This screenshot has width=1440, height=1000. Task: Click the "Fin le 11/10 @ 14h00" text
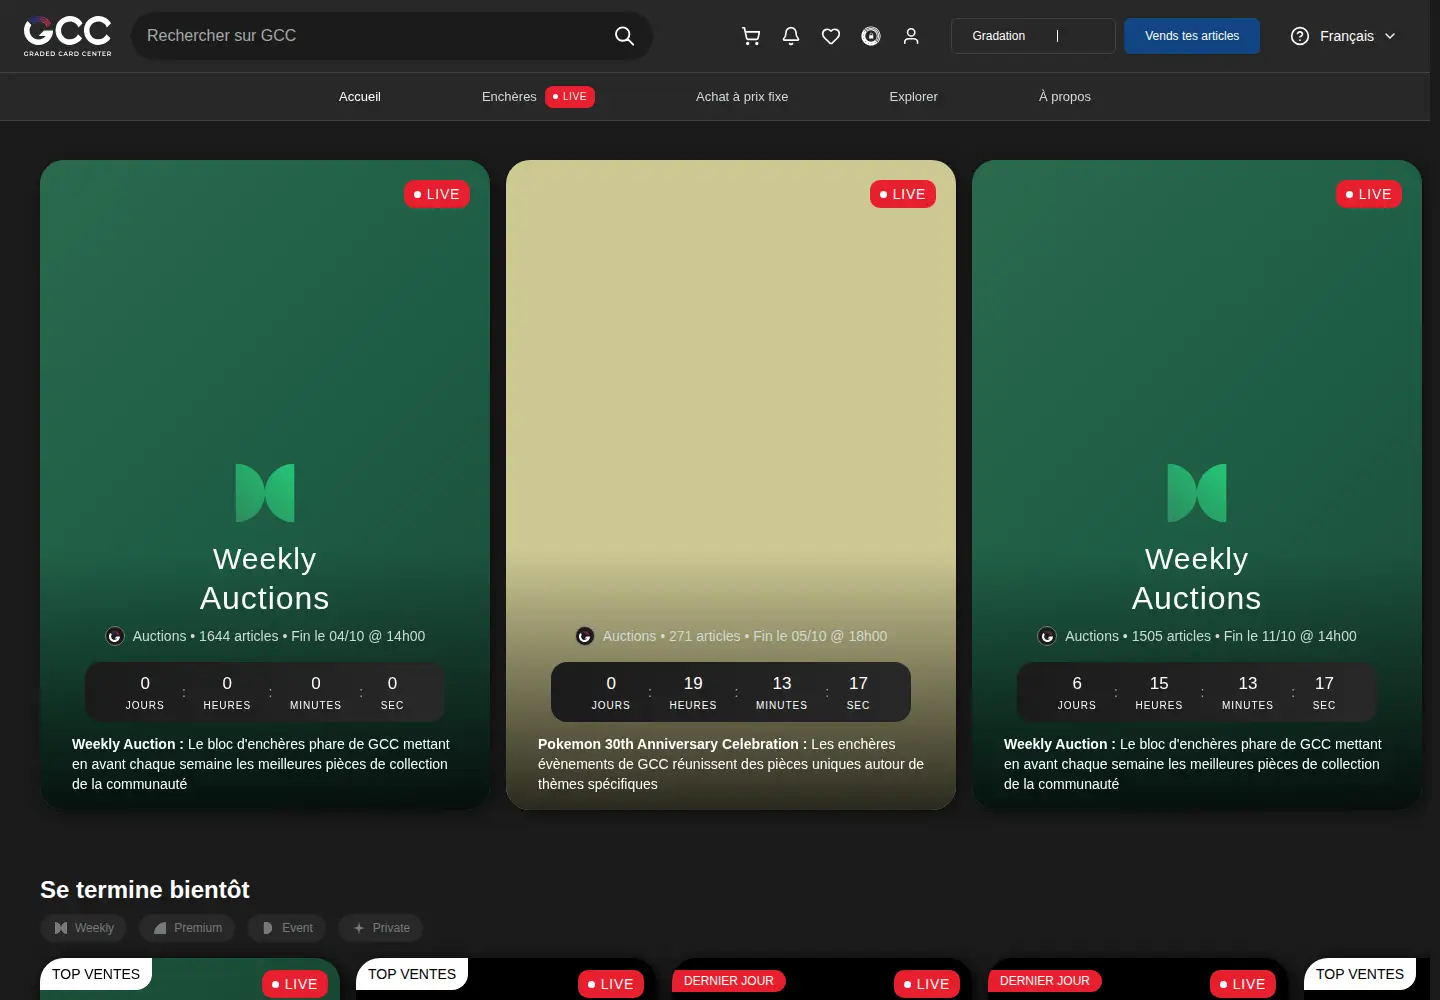pos(1290,636)
